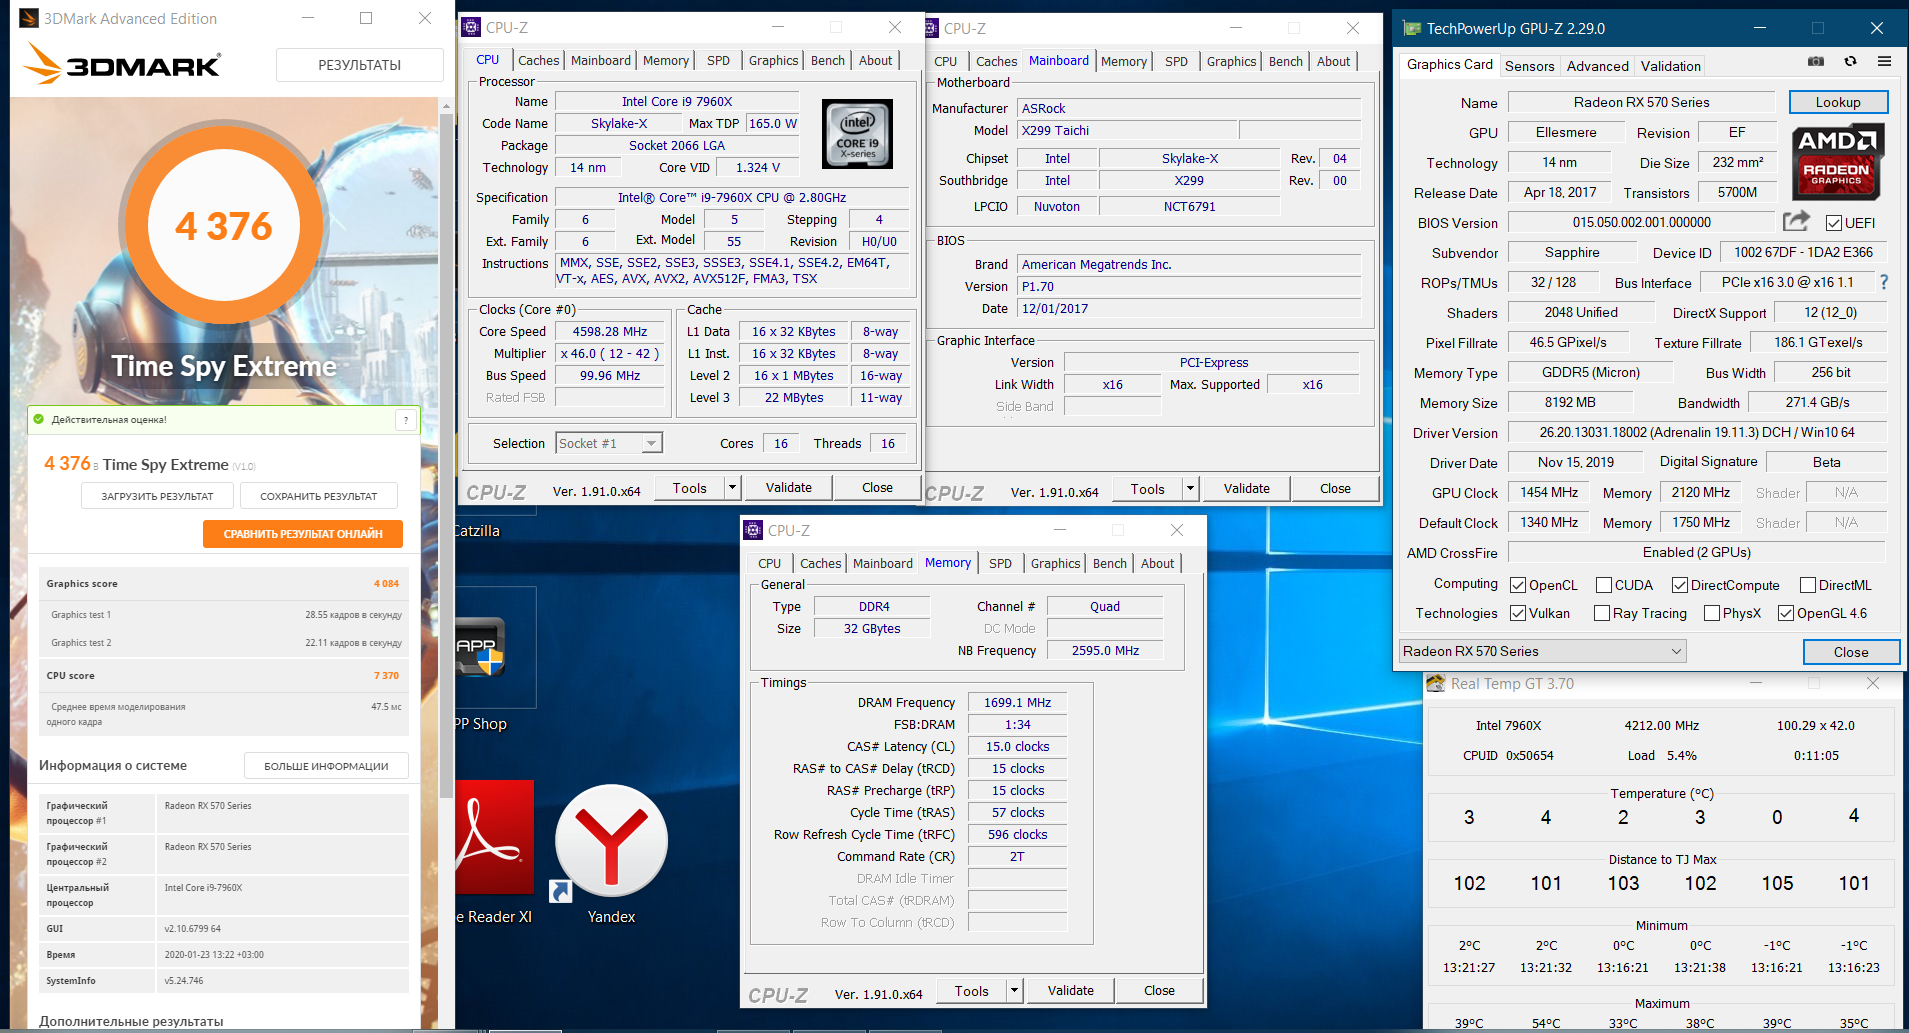Click the РЕЗУЛЬТАТЫ button in 3DMark

(x=360, y=65)
